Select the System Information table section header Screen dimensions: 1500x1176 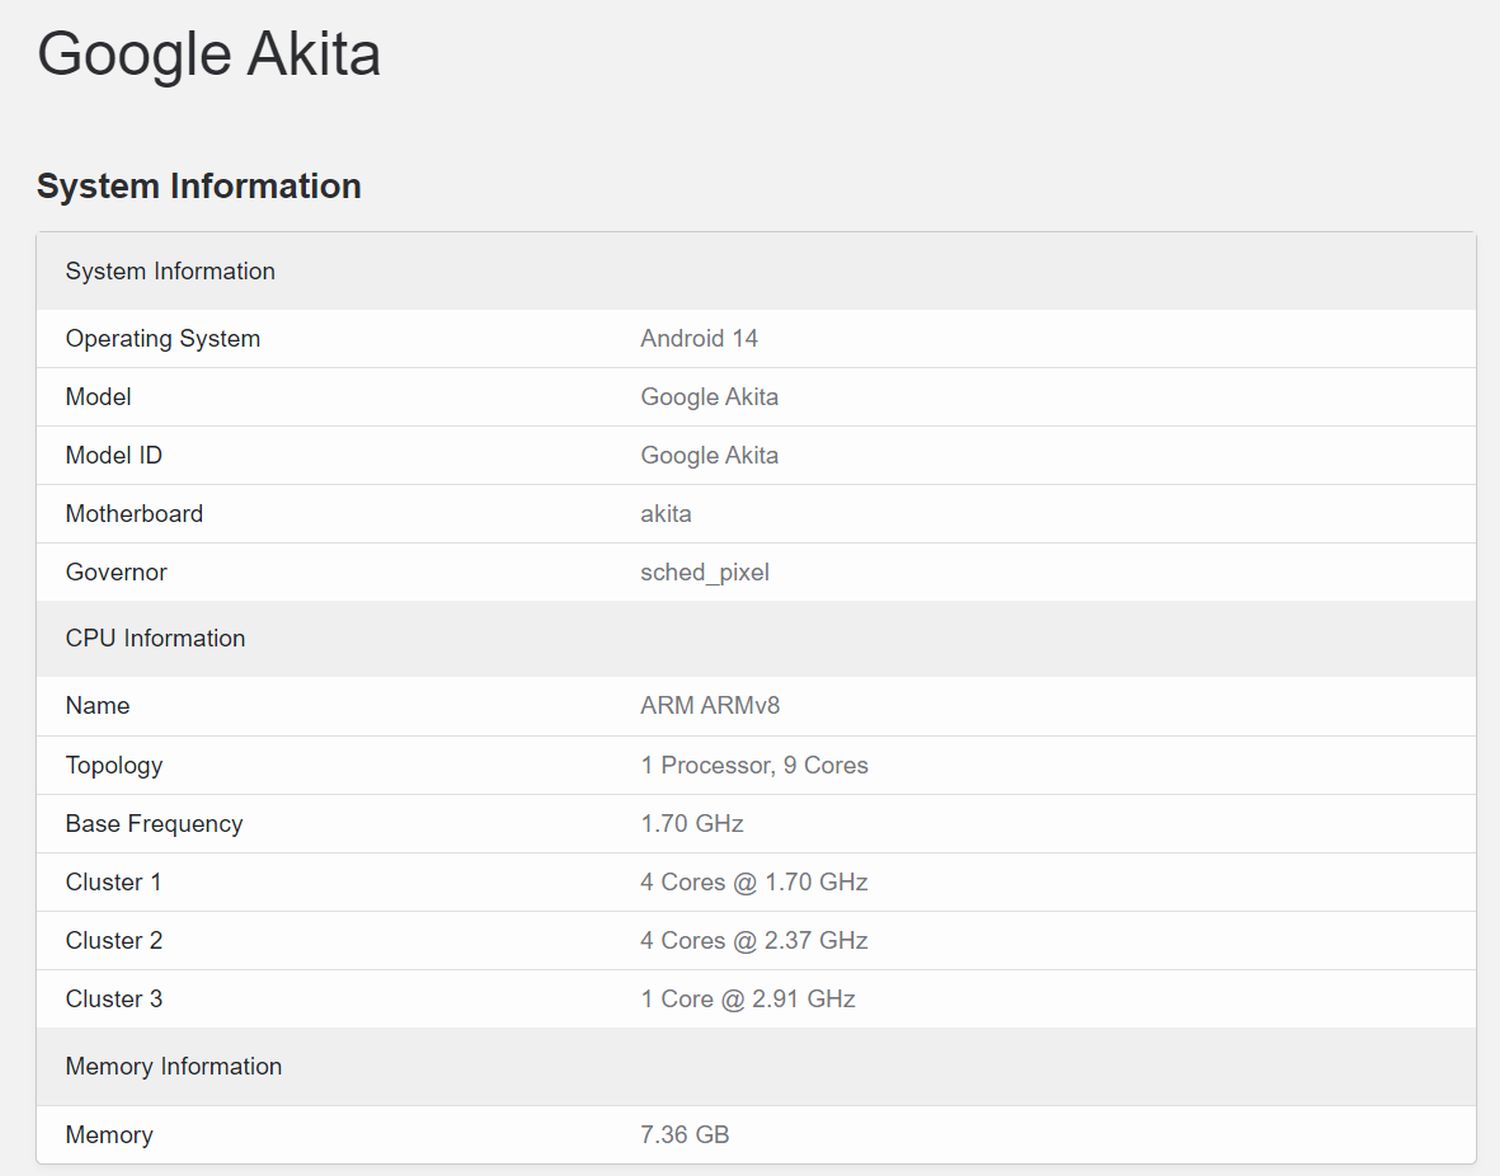170,271
